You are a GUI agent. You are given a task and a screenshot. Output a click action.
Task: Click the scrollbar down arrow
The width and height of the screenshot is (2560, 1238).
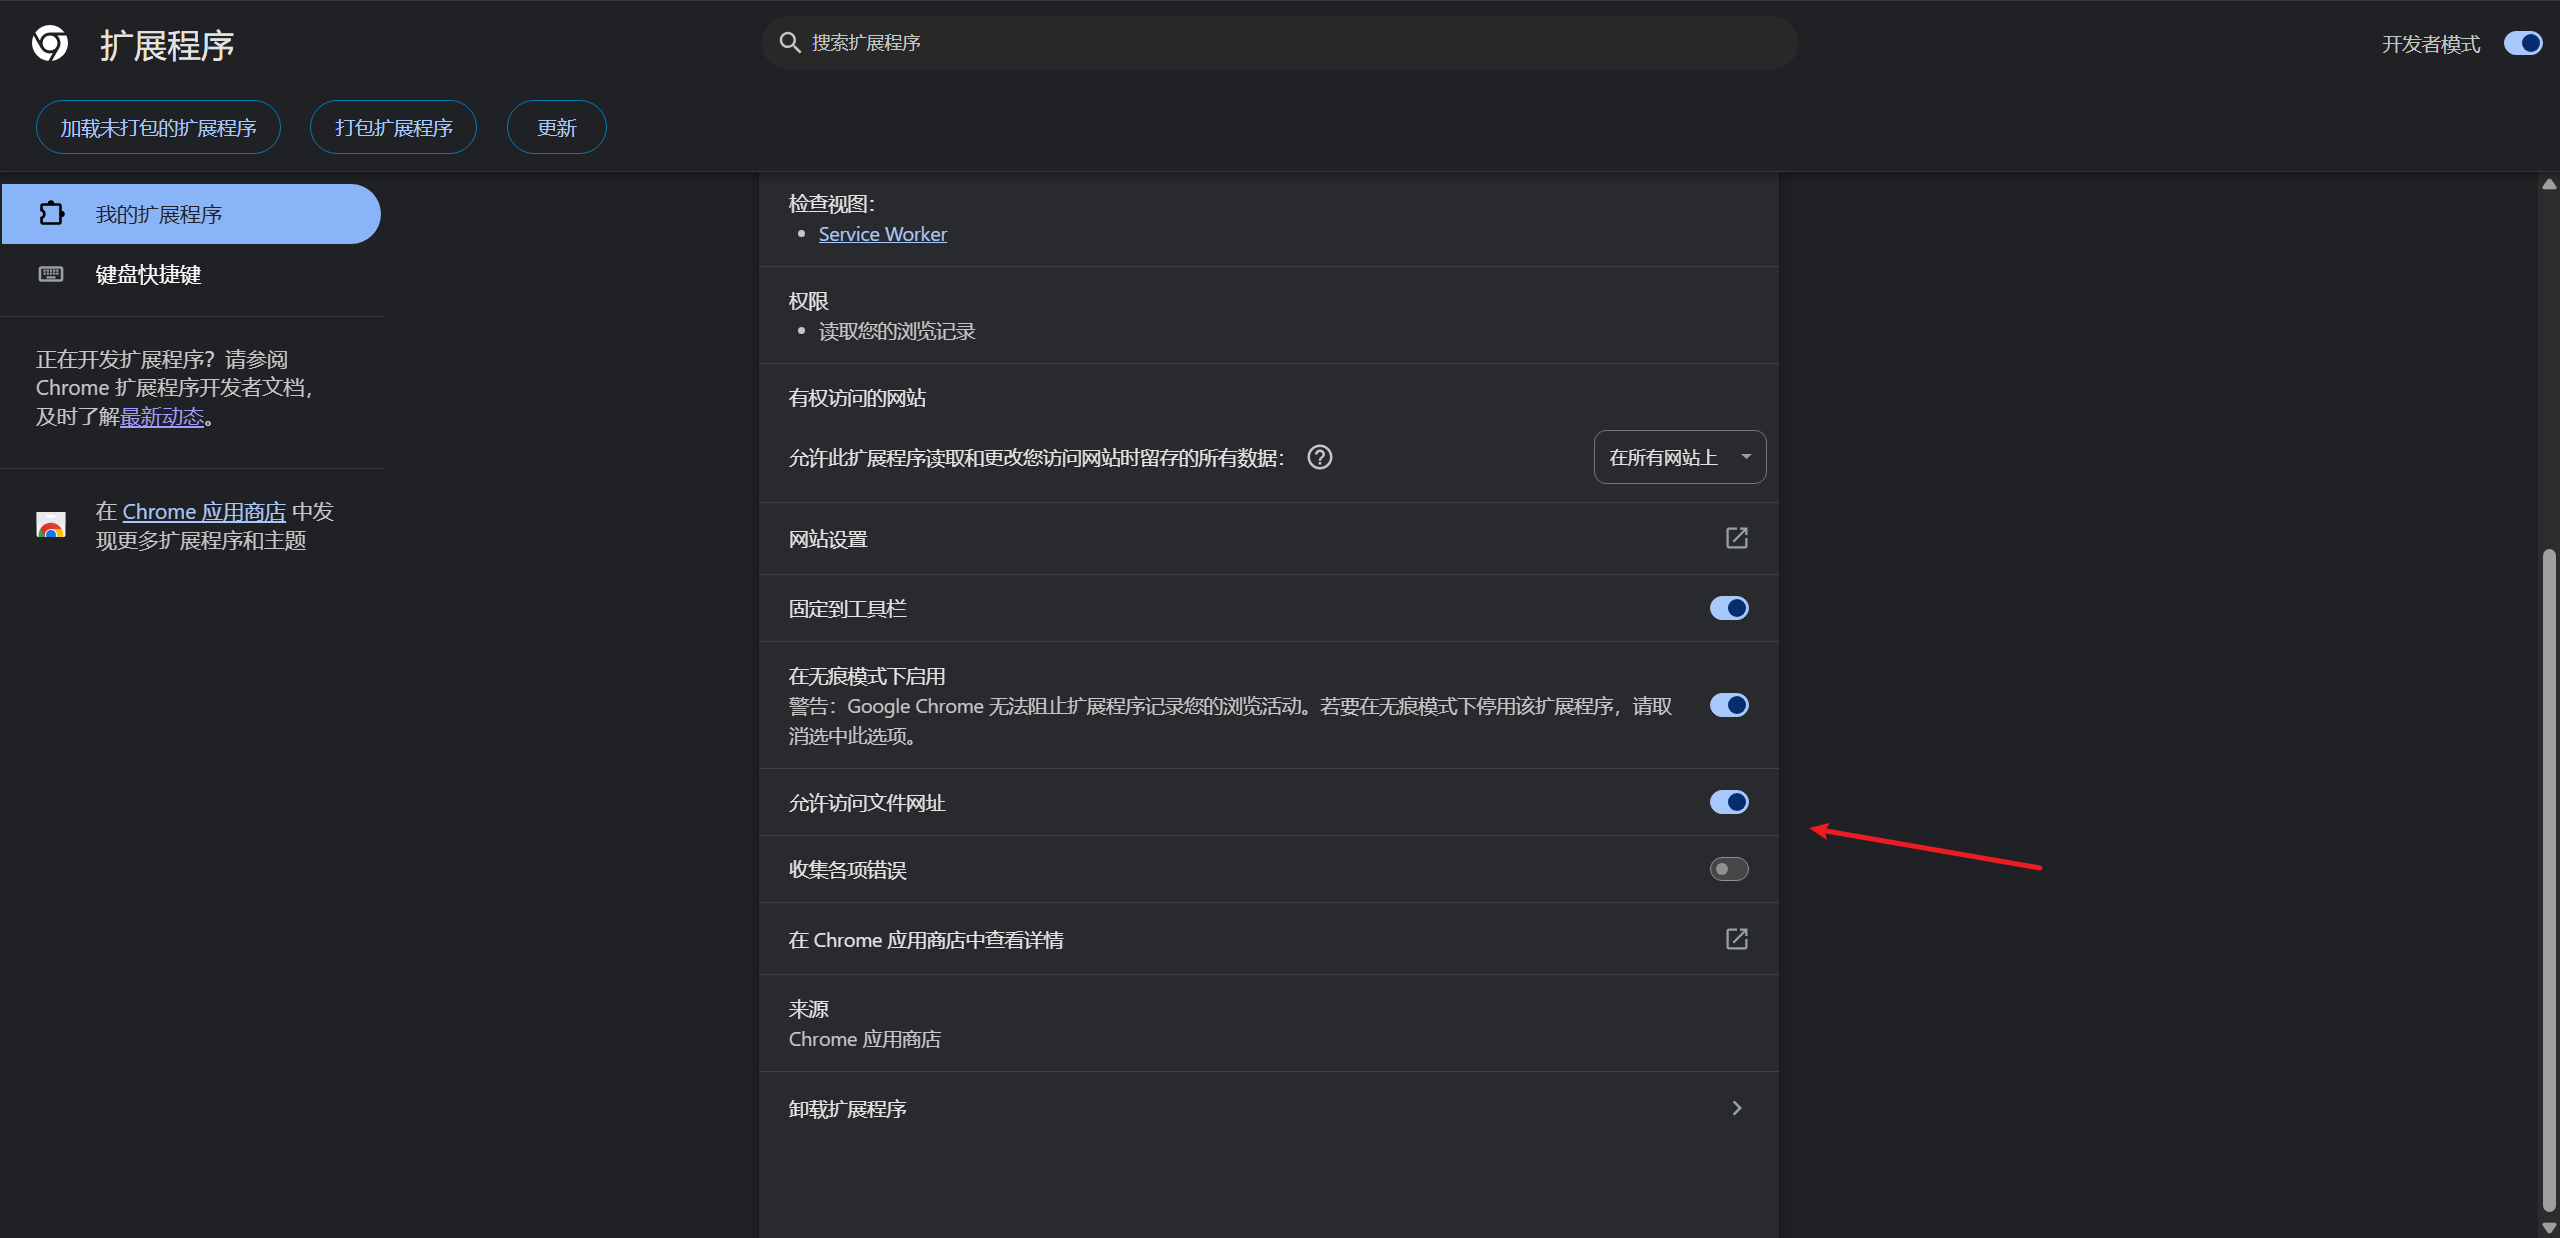click(2549, 1228)
